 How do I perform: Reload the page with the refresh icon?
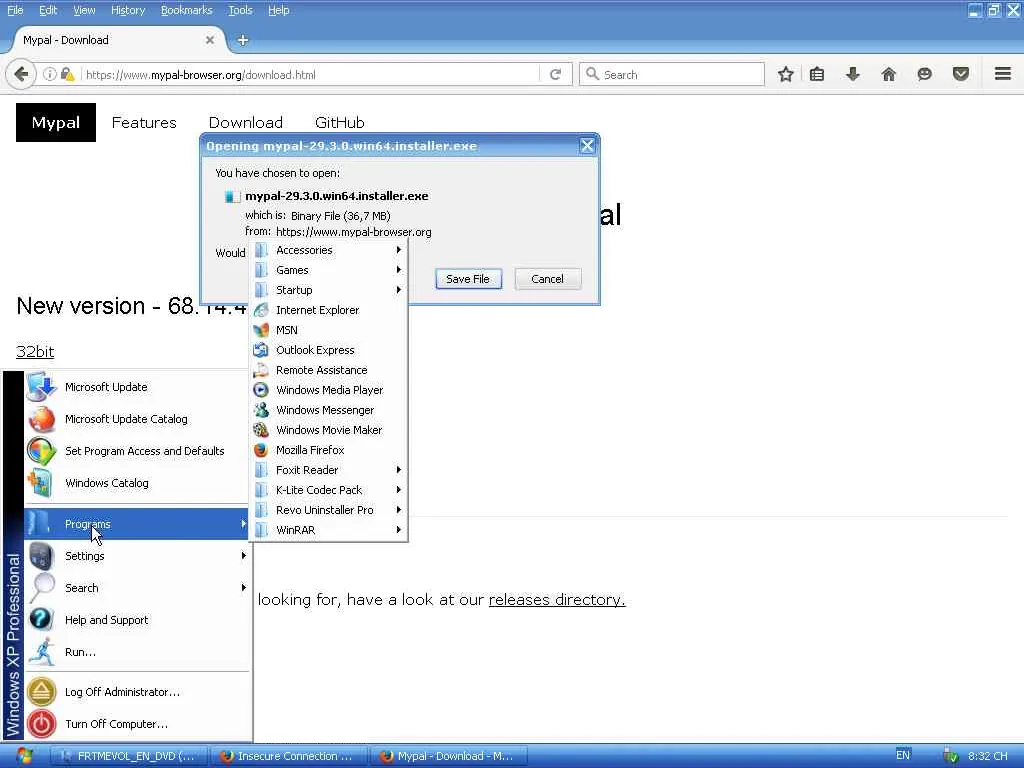tap(556, 74)
